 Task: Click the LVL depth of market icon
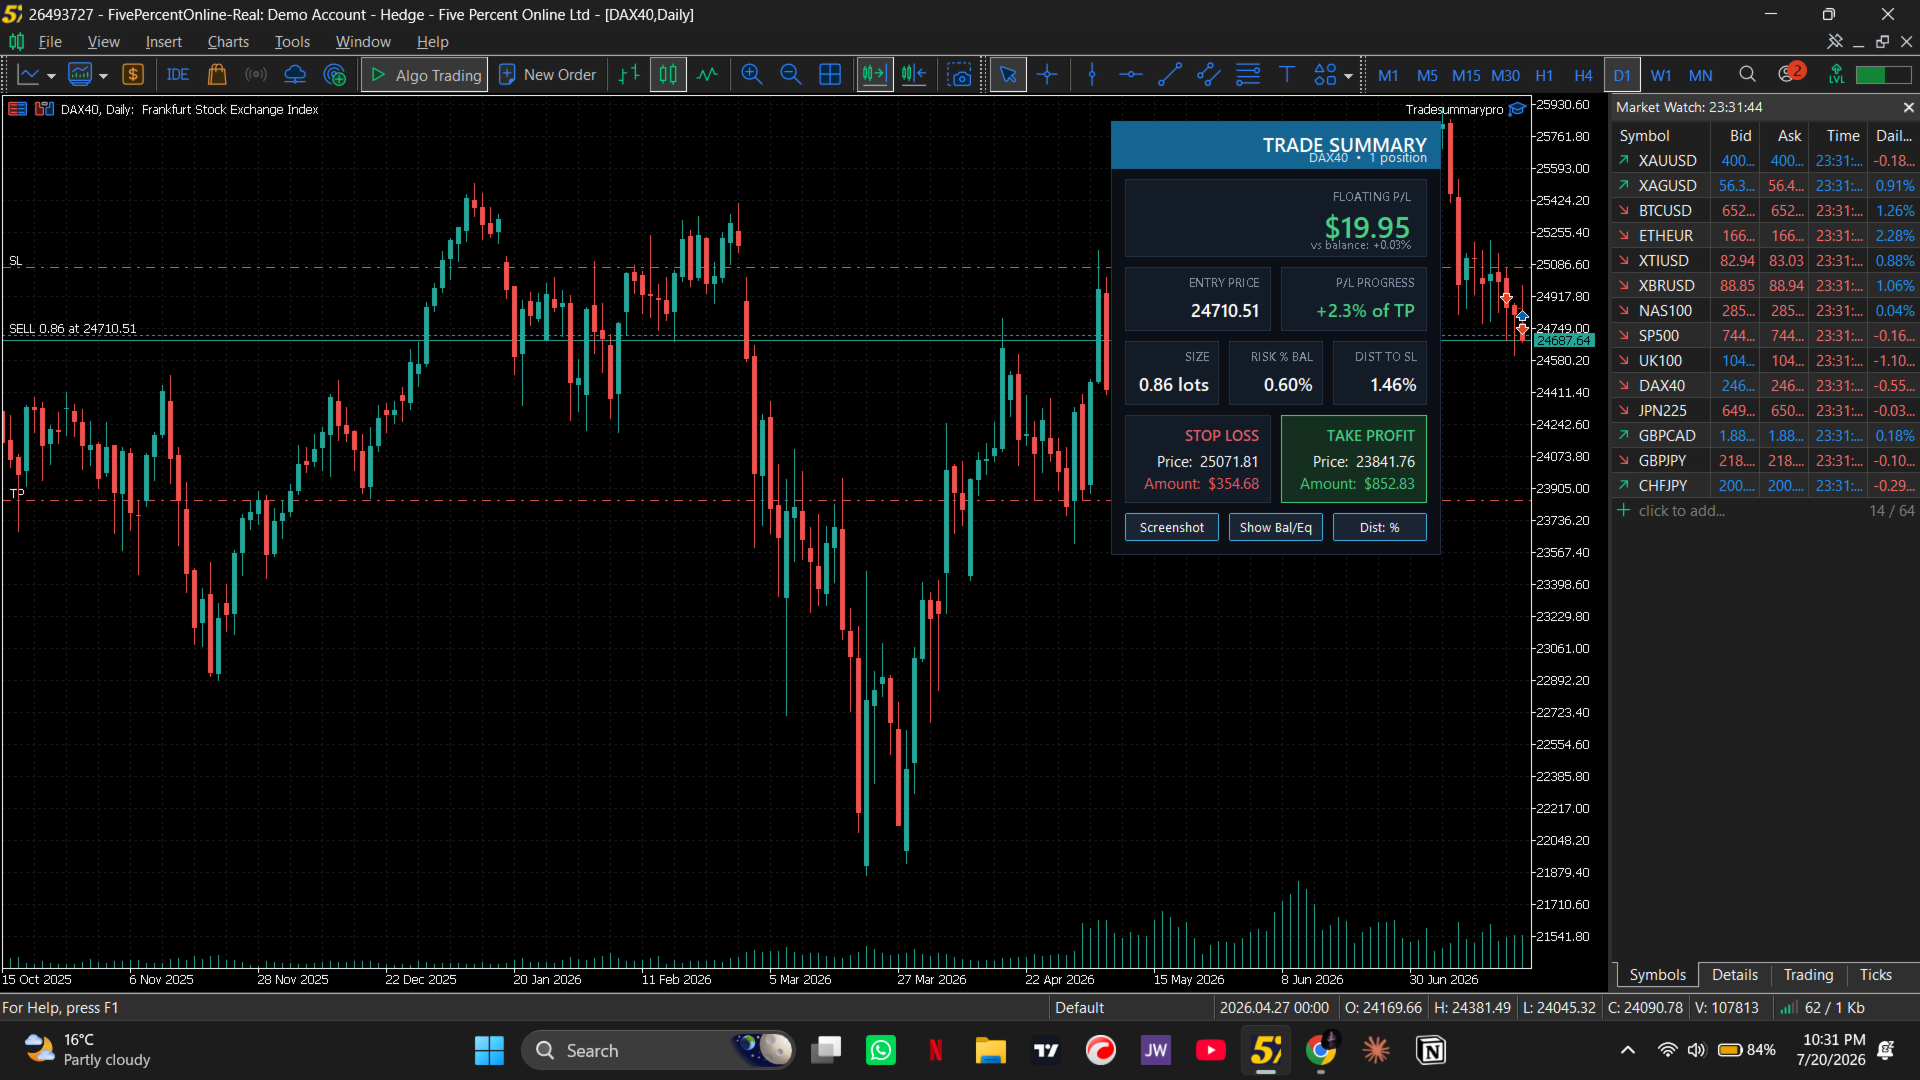tap(1836, 75)
